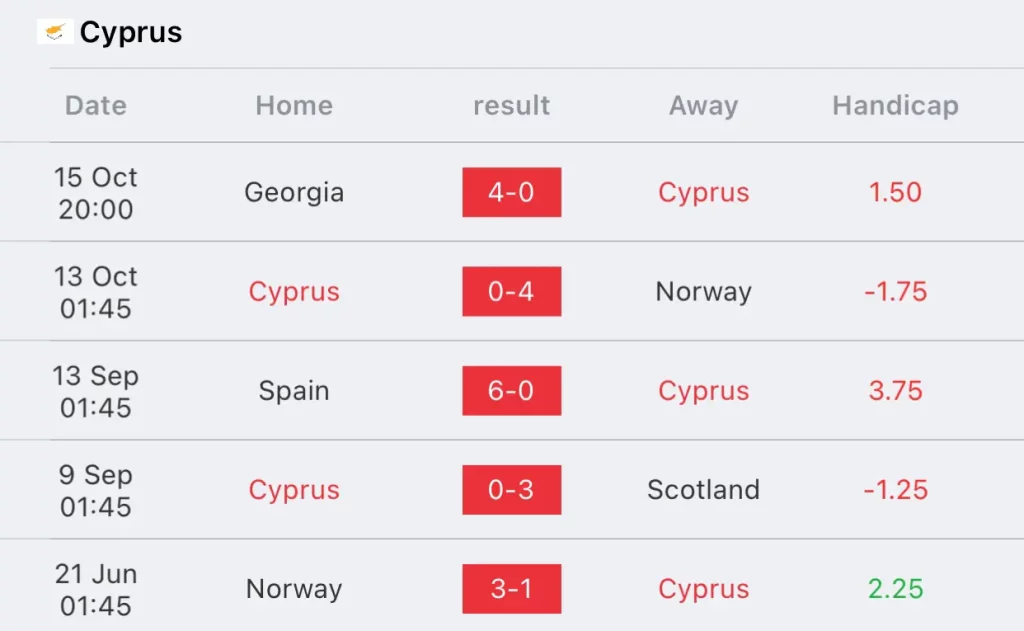
Task: Open the 4-0 Georgia vs Cyprus result
Action: (511, 192)
